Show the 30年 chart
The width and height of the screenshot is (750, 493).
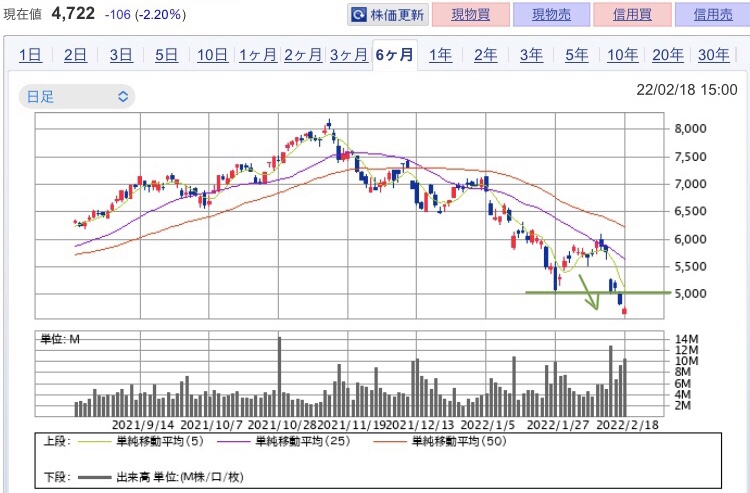713,55
